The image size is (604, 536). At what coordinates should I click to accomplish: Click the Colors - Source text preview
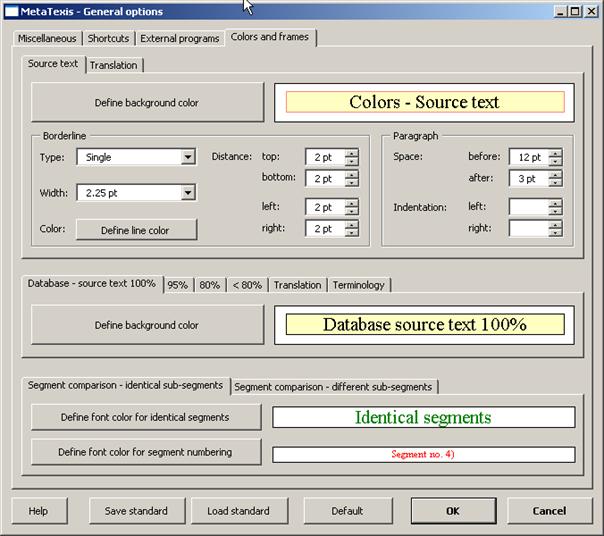pyautogui.click(x=424, y=102)
